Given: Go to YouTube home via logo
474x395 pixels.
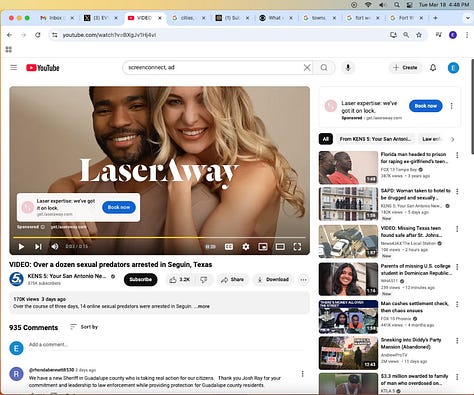Looking at the screenshot, I should (x=43, y=68).
